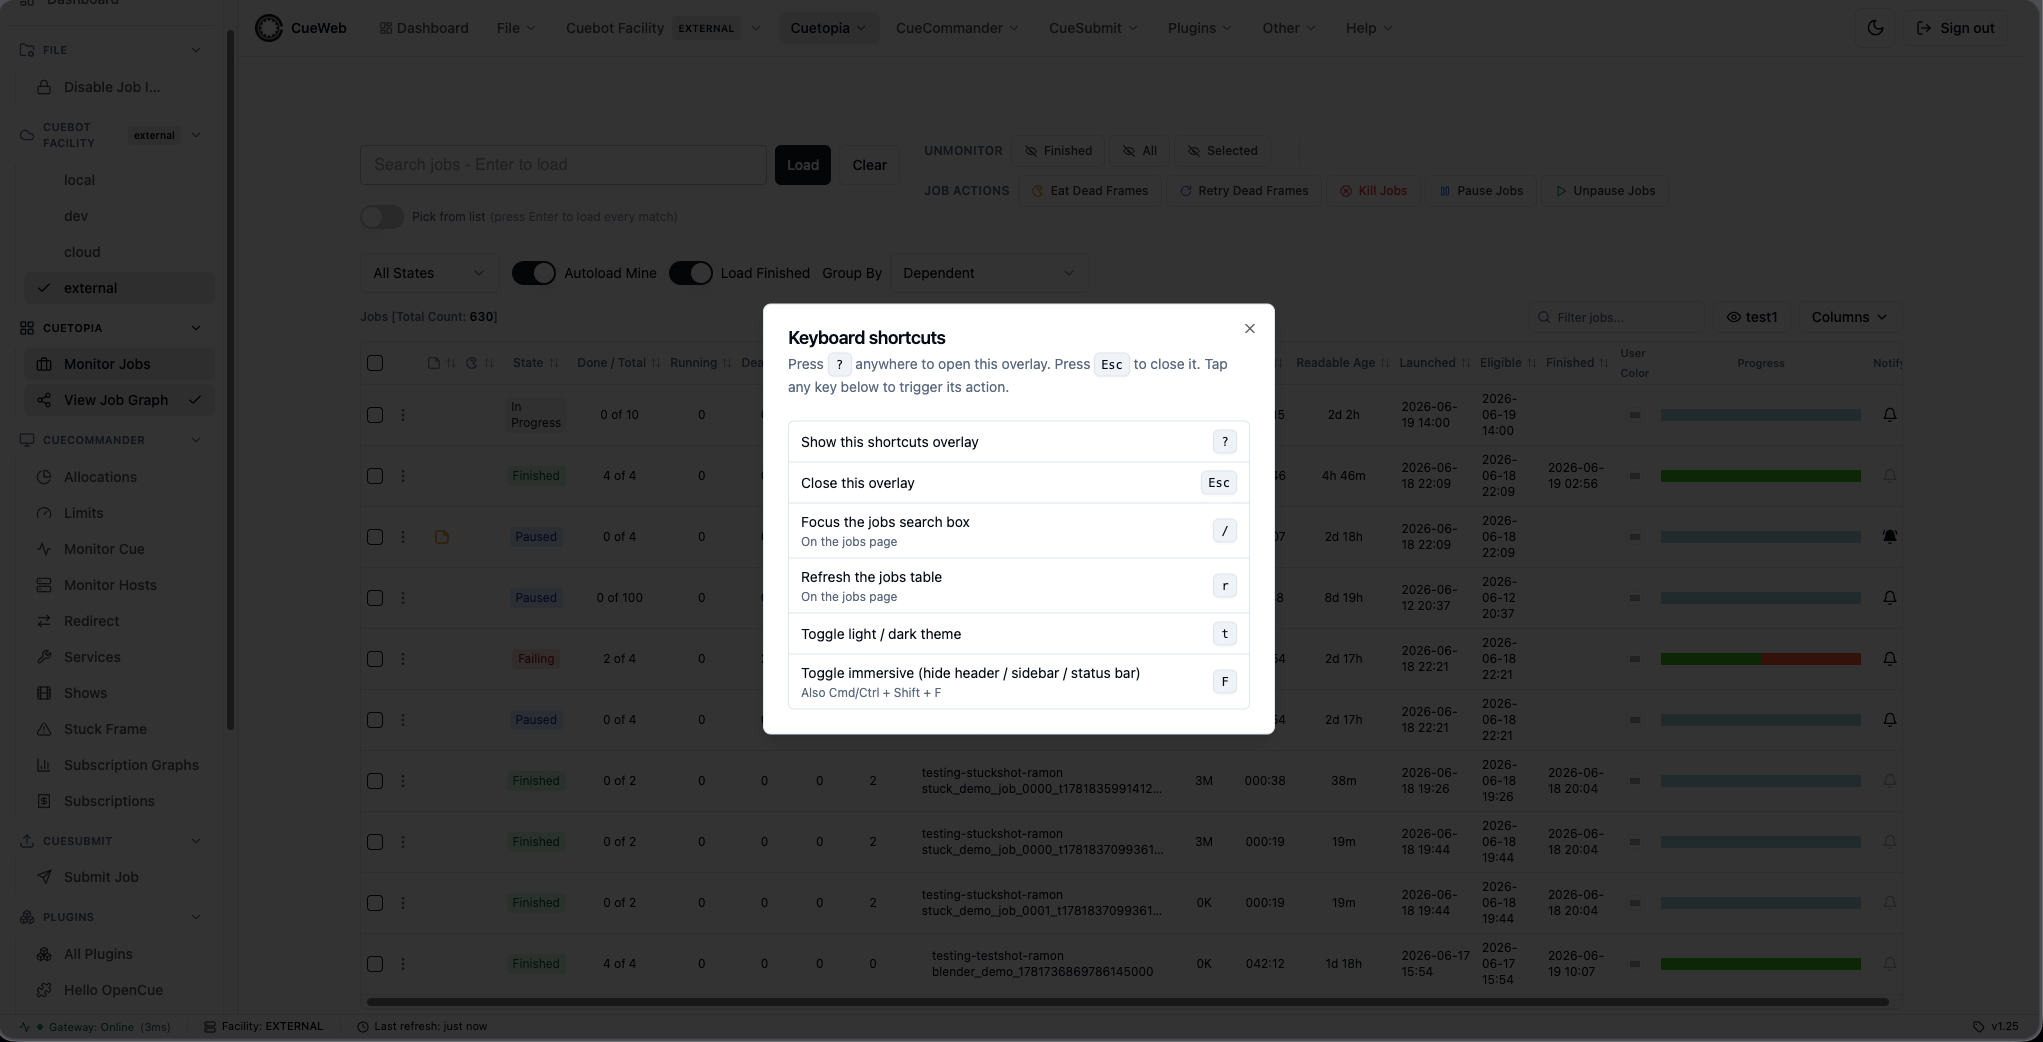Click progress bar of Failing job
Viewport: 2043px width, 1042px height.
point(1760,659)
